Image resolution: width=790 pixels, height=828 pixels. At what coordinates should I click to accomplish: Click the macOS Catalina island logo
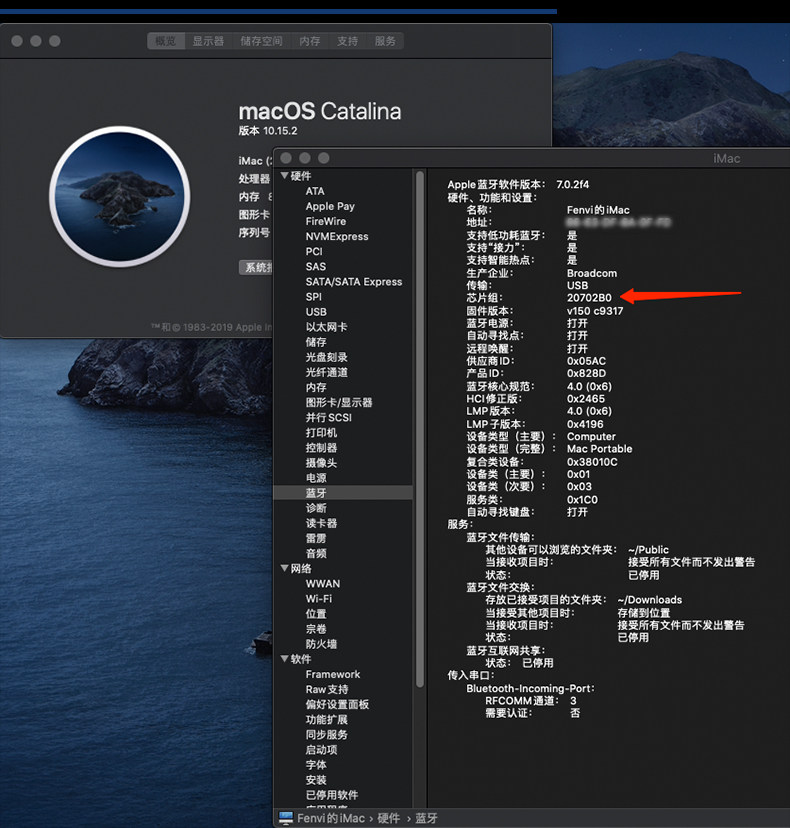(120, 196)
